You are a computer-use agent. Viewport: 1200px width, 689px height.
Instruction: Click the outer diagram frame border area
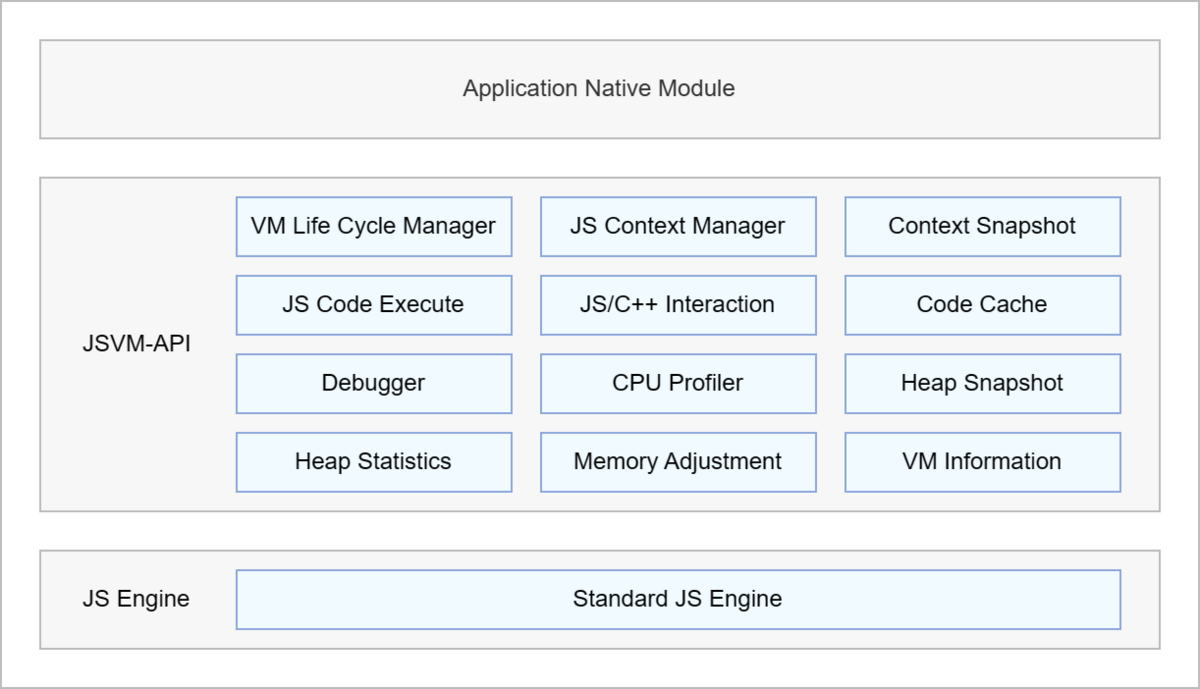tap(600, 668)
